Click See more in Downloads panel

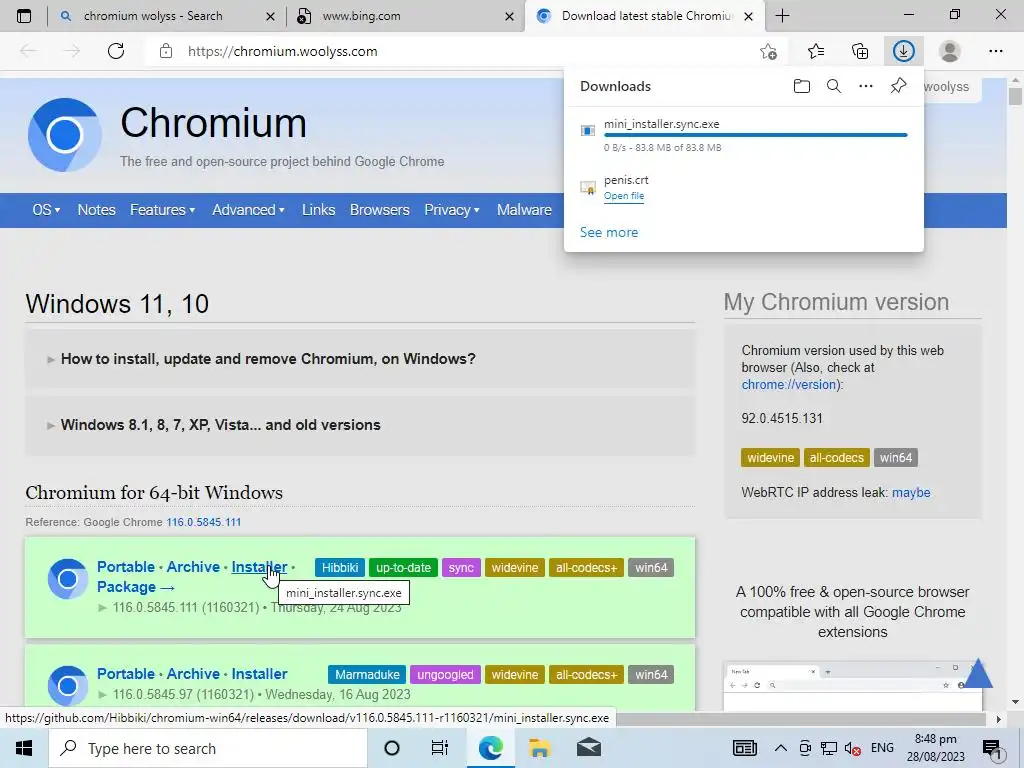coord(609,232)
